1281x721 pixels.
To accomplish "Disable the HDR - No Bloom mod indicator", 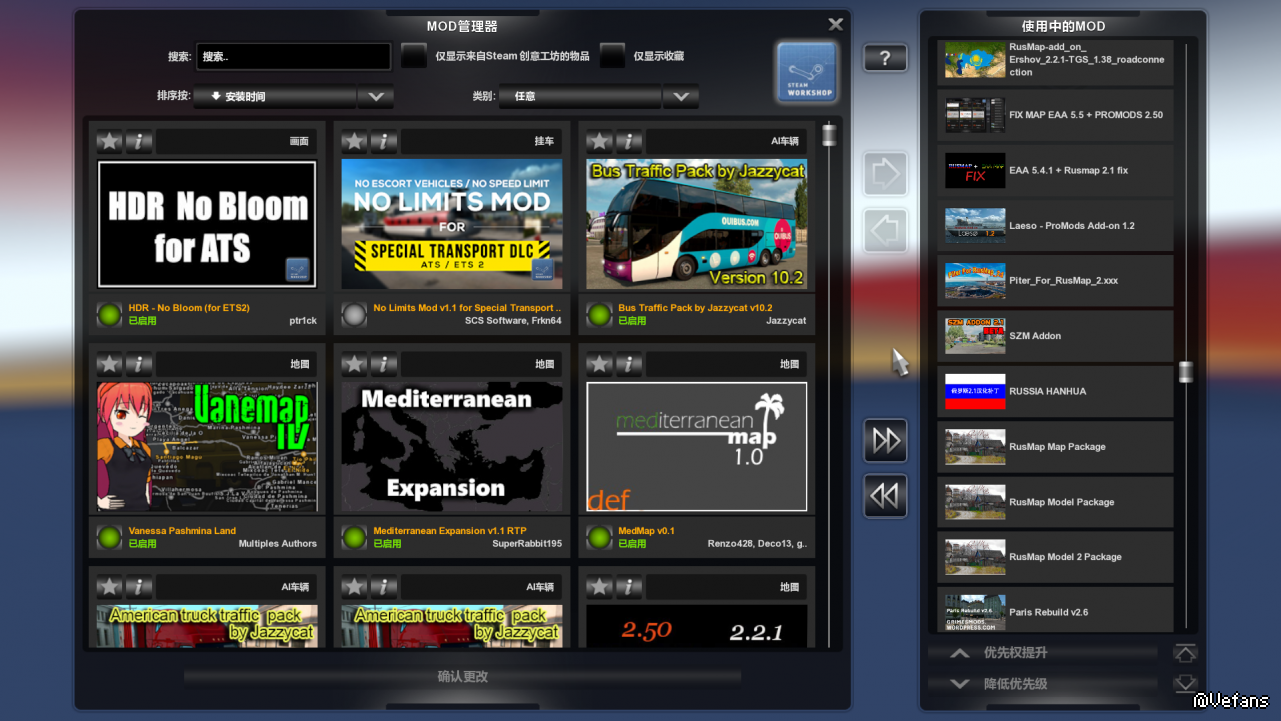I will [109, 314].
